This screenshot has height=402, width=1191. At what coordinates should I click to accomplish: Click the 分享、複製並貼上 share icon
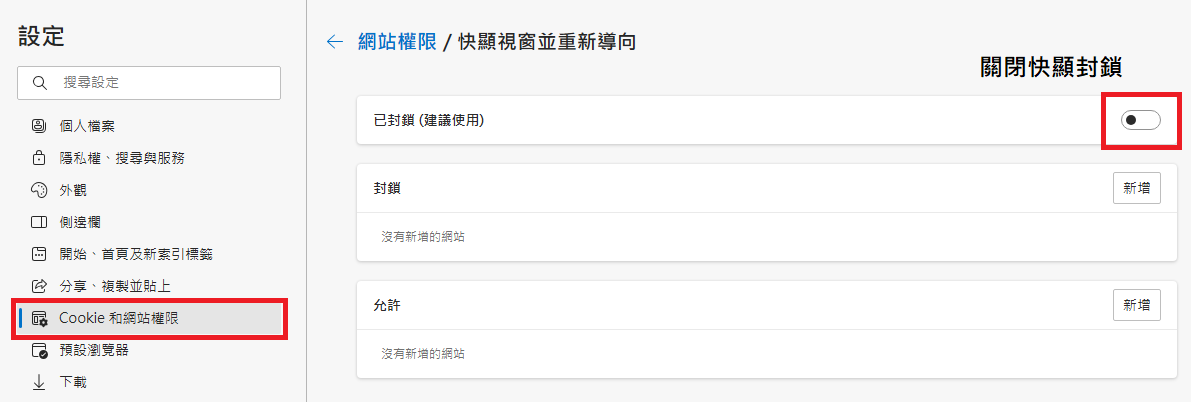pyautogui.click(x=40, y=286)
